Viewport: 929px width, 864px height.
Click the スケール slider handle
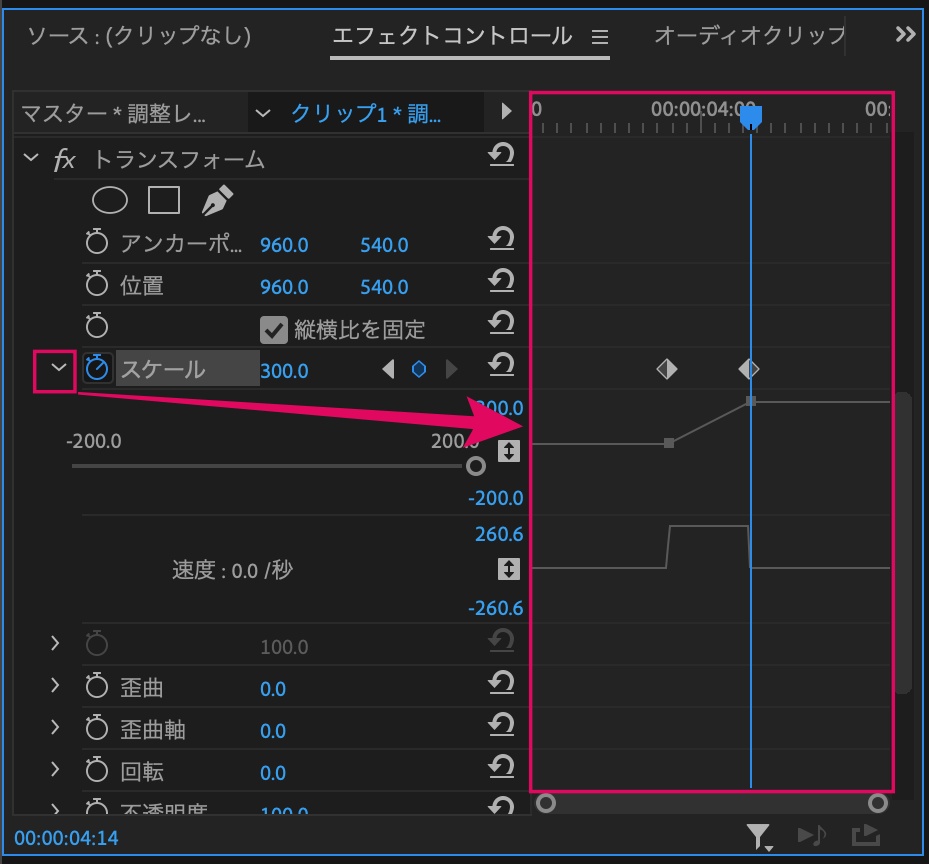click(x=476, y=466)
